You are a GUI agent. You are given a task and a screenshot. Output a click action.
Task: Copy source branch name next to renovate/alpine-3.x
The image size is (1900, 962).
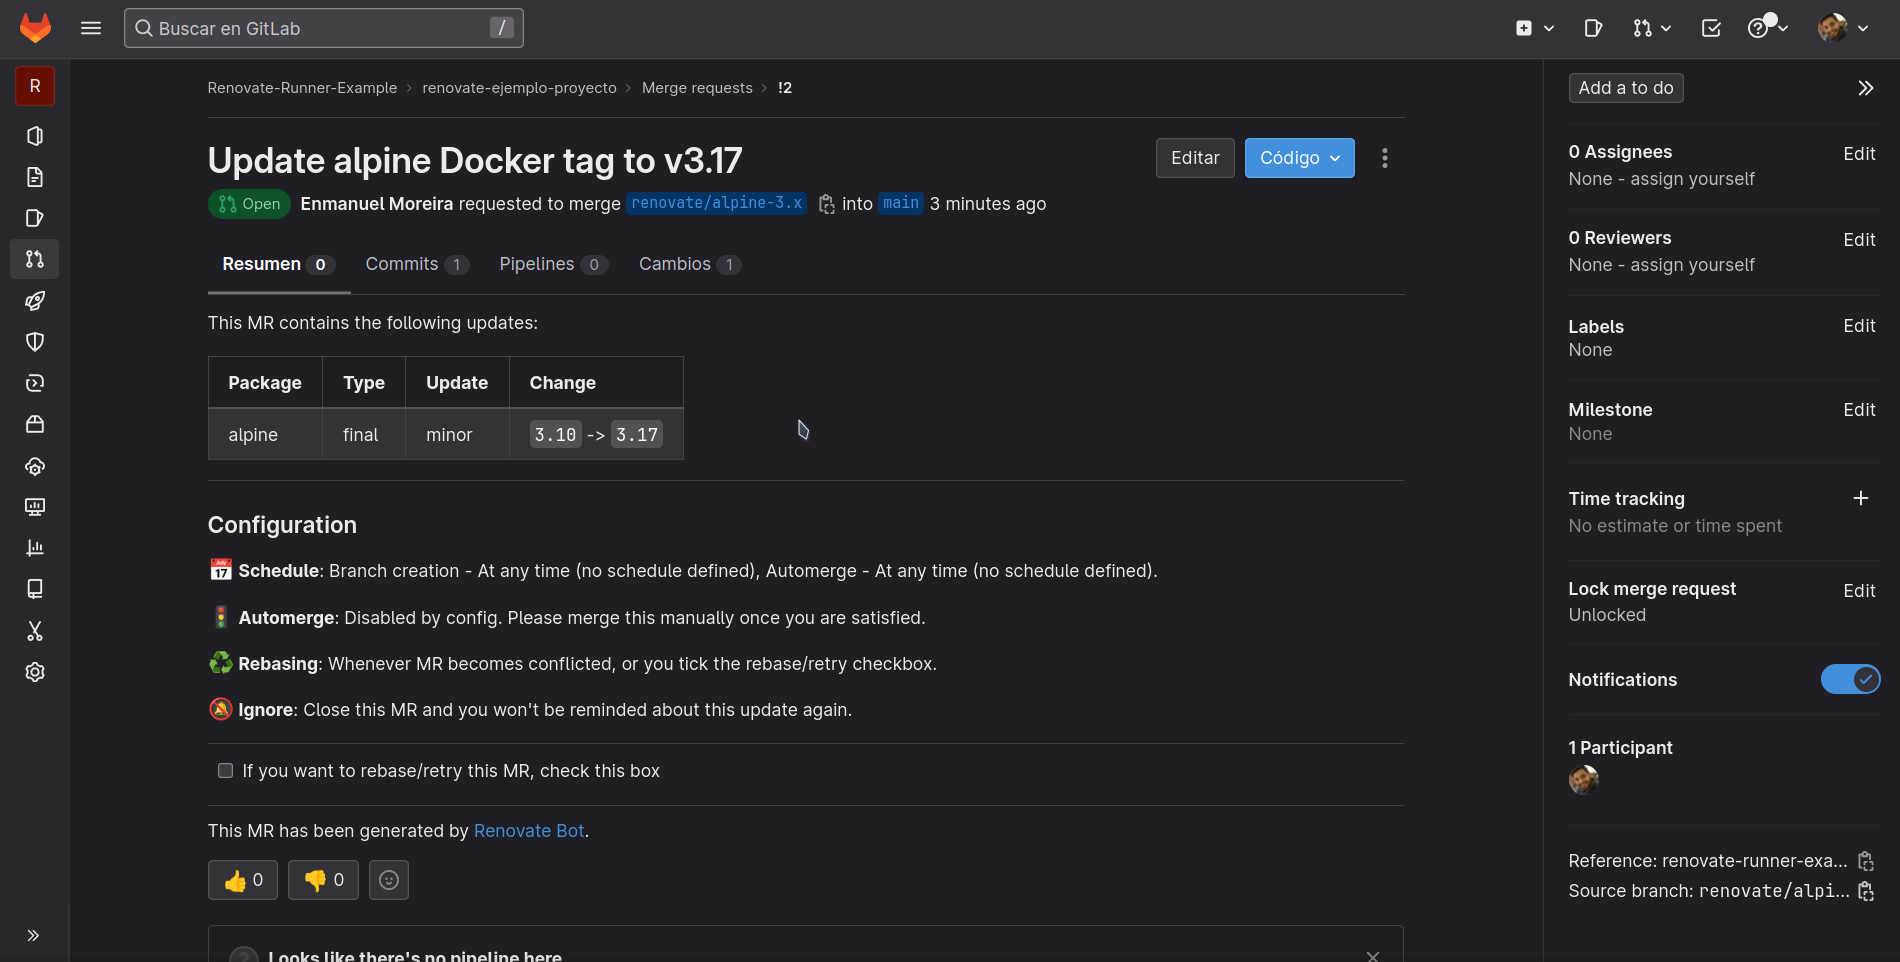click(826, 204)
